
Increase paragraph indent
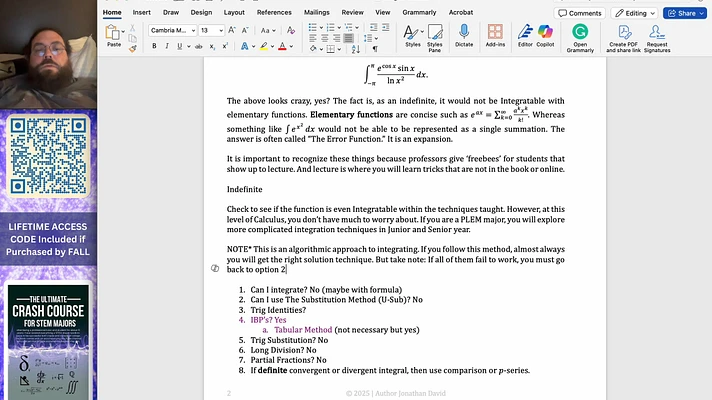(386, 28)
